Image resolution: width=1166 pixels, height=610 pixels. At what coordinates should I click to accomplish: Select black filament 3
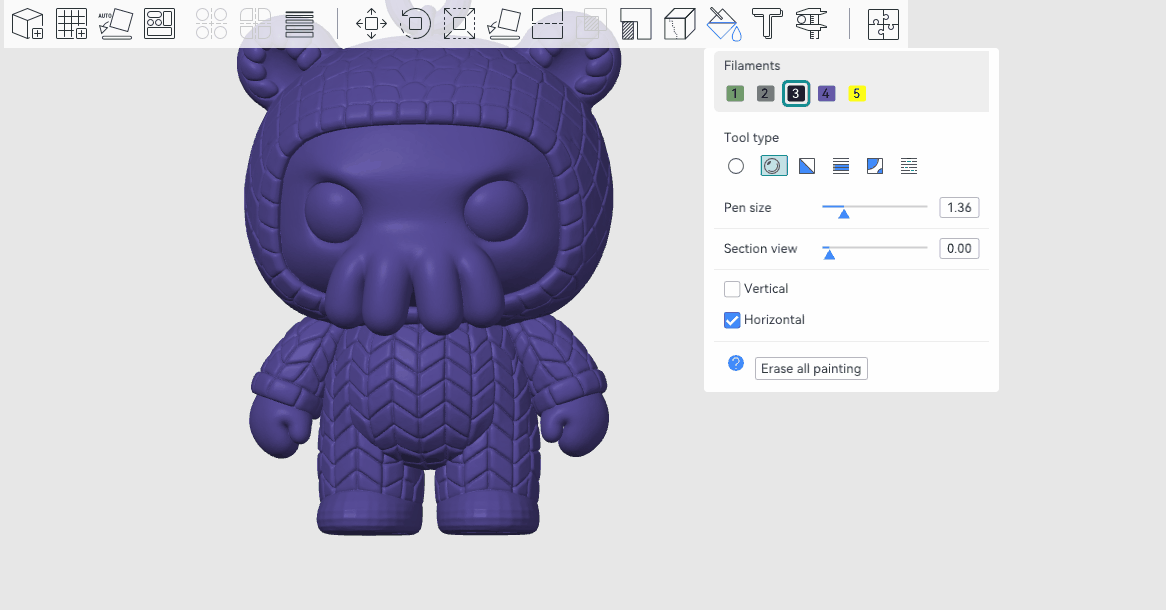click(x=796, y=94)
